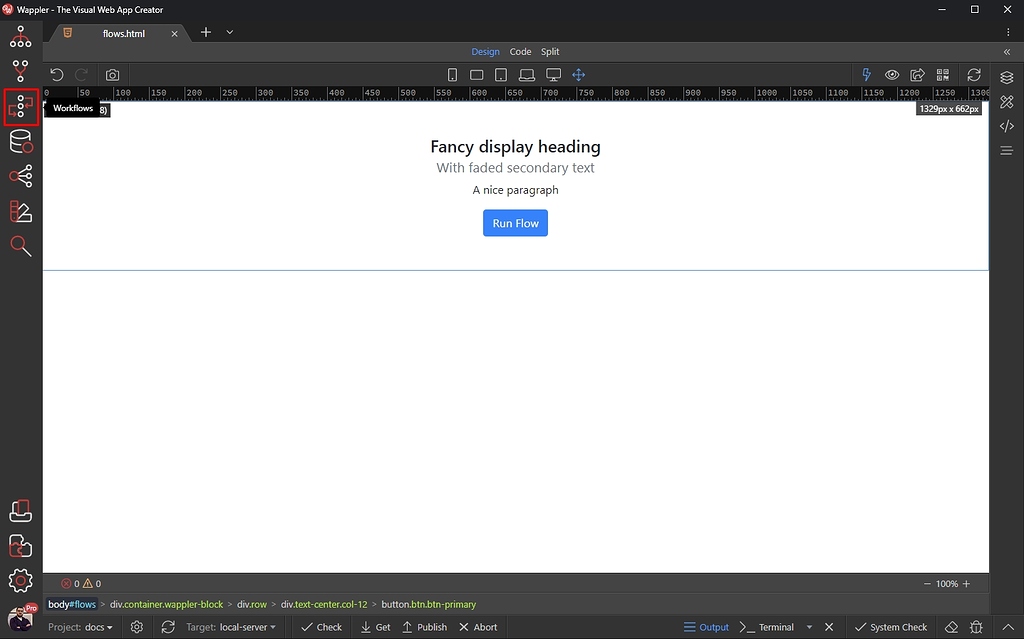Increase zoom with the plus control
This screenshot has width=1024, height=639.
(x=967, y=583)
